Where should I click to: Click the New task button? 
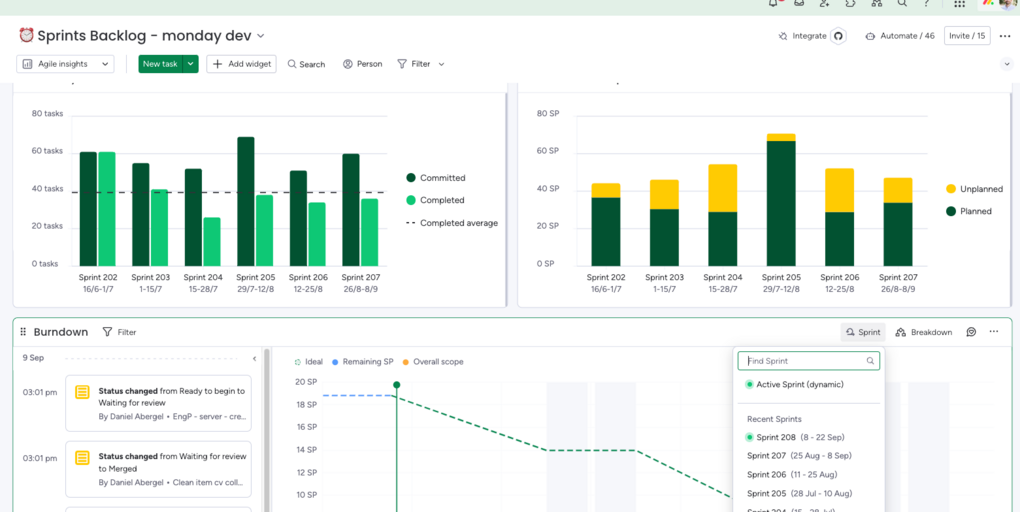(x=161, y=64)
